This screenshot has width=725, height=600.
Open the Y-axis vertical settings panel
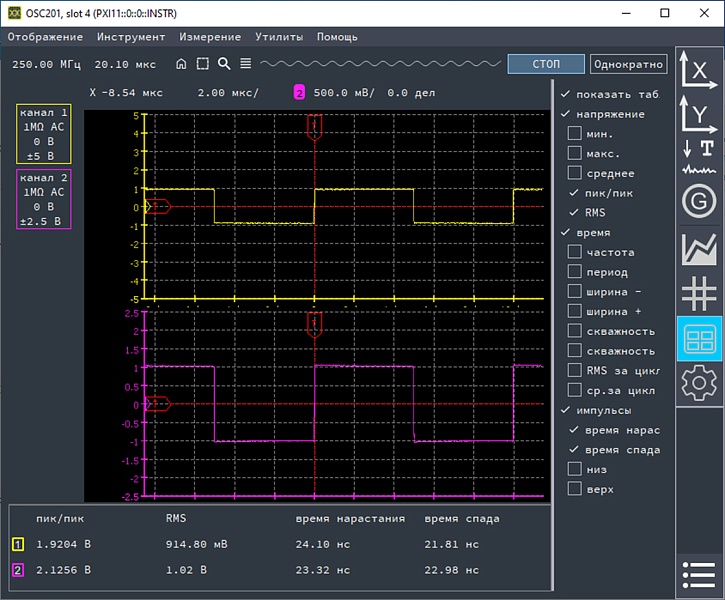click(x=699, y=115)
